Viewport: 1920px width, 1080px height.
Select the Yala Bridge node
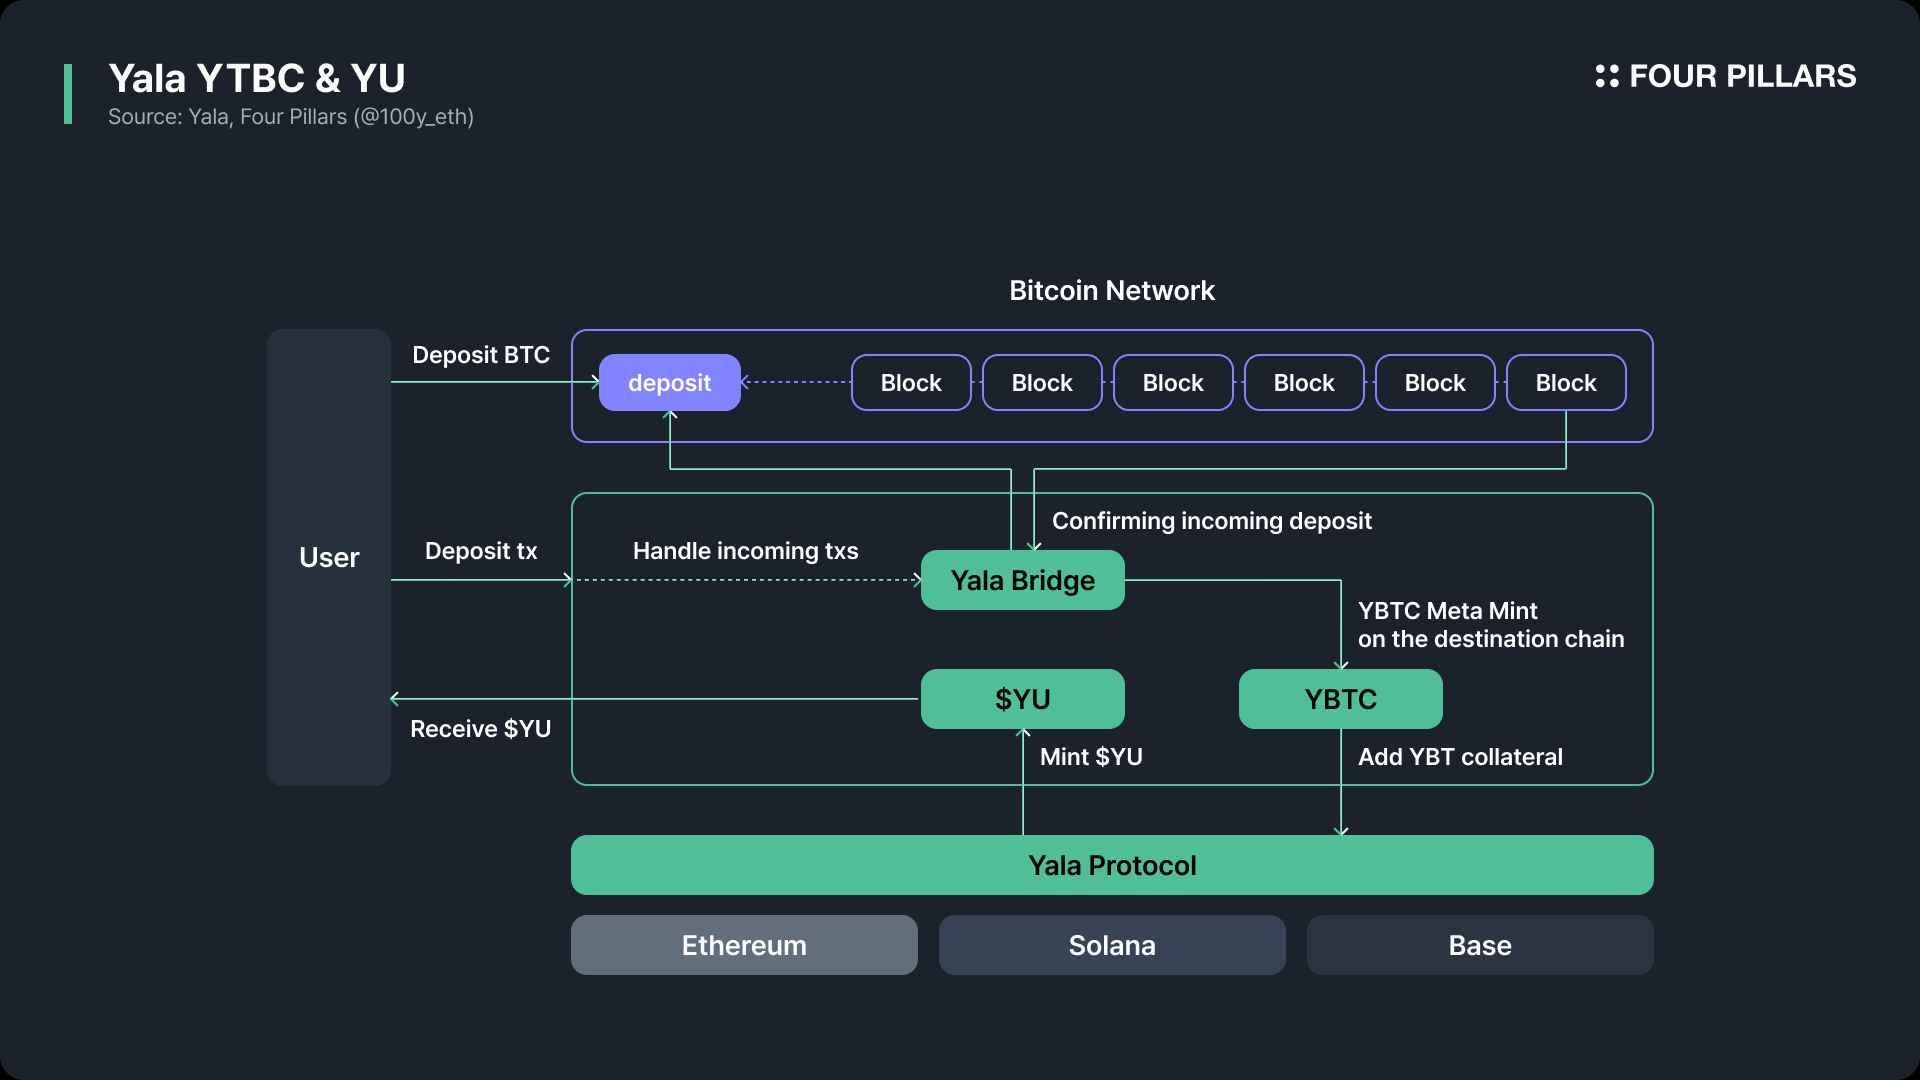[x=1023, y=580]
